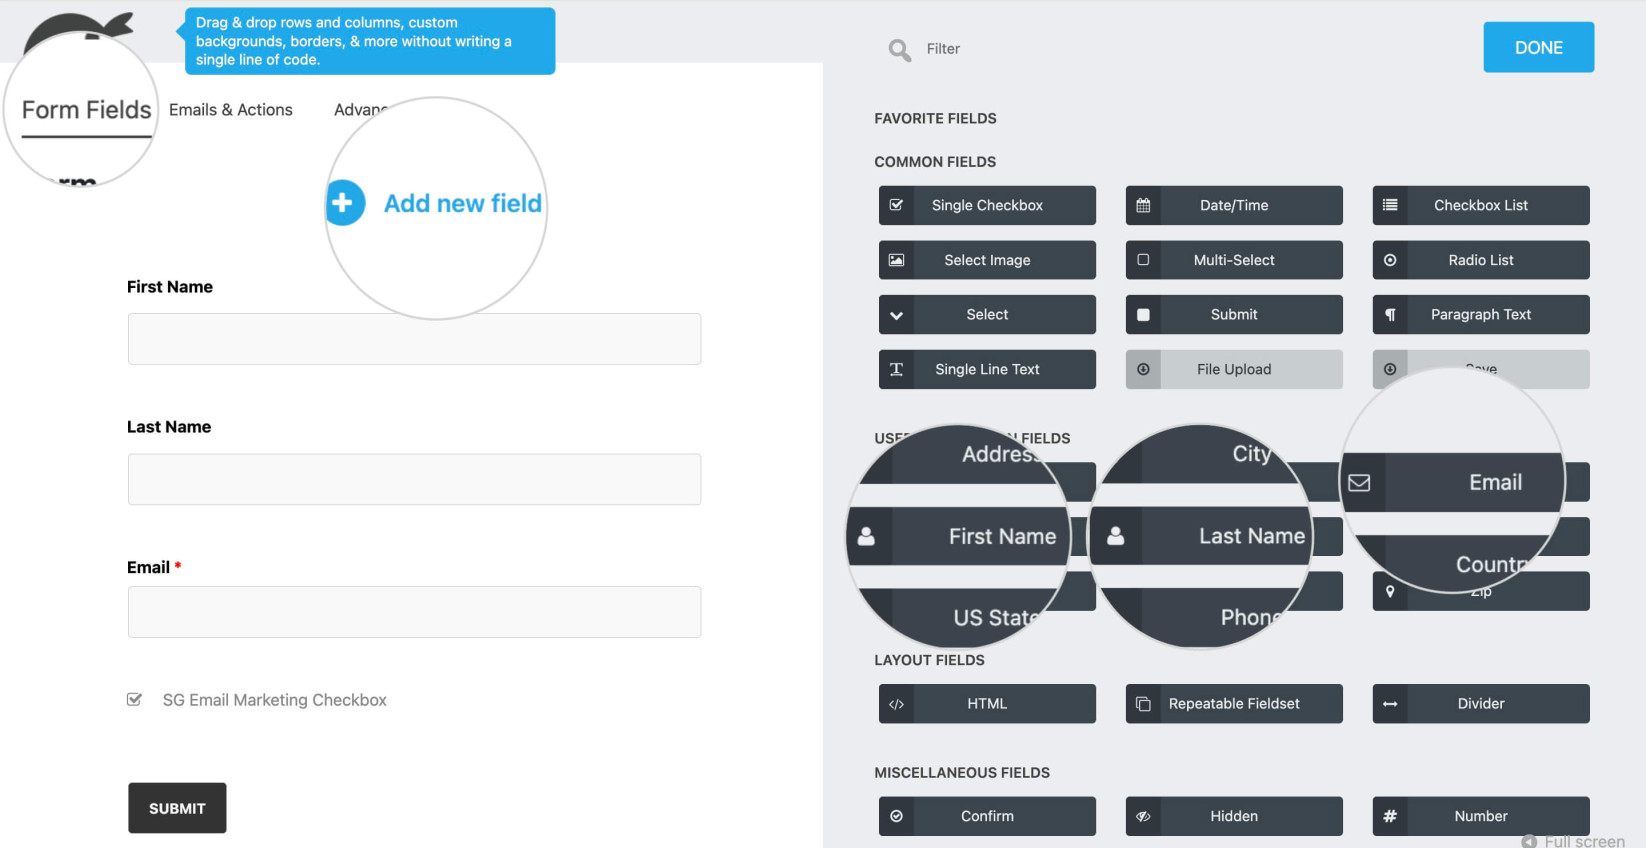Image resolution: width=1646 pixels, height=848 pixels.
Task: Open the Advanced tab
Action: tap(361, 110)
